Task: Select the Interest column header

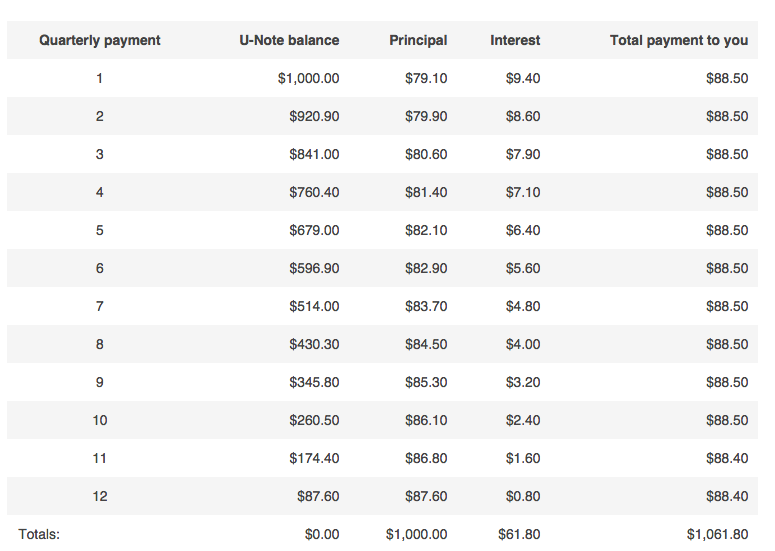Action: pos(515,40)
